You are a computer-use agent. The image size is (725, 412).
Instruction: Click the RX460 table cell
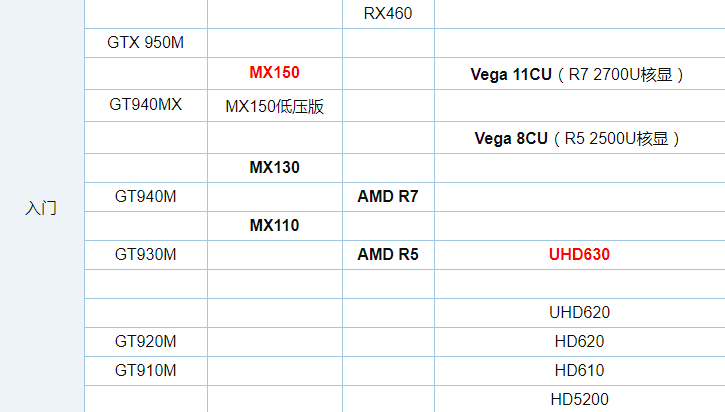(388, 14)
